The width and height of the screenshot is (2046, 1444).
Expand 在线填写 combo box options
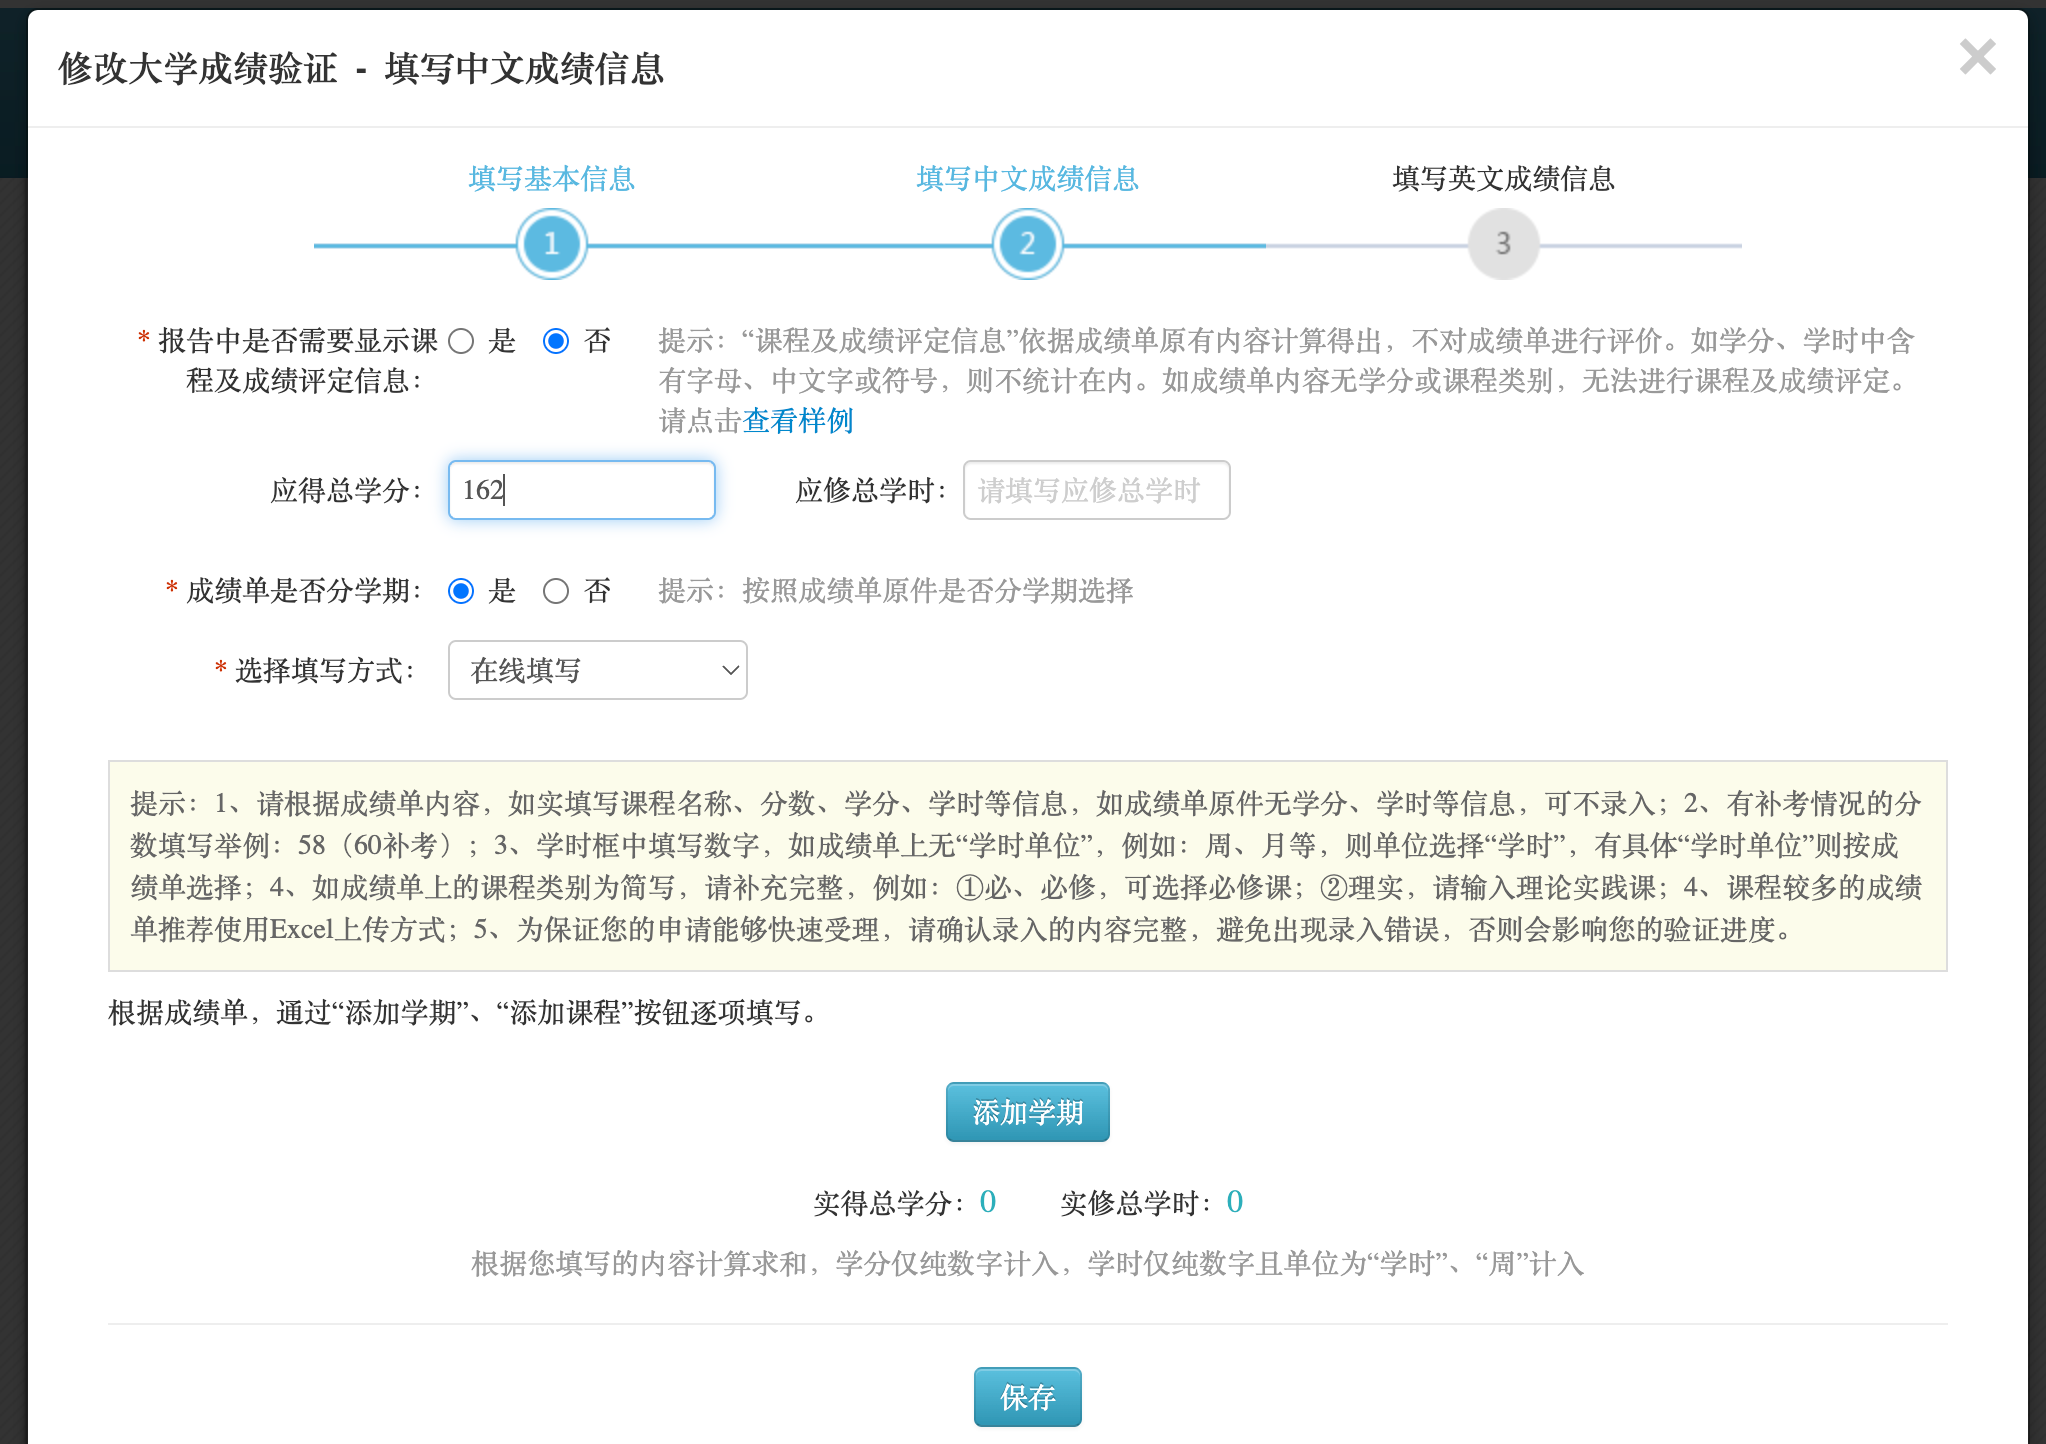click(x=597, y=670)
